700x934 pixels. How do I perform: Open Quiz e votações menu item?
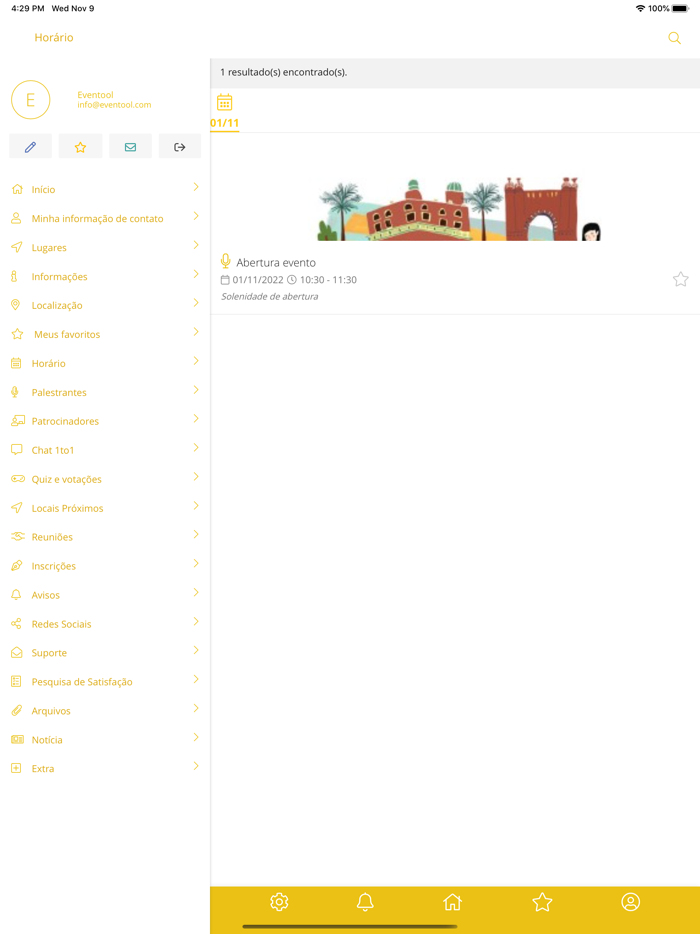tap(66, 479)
